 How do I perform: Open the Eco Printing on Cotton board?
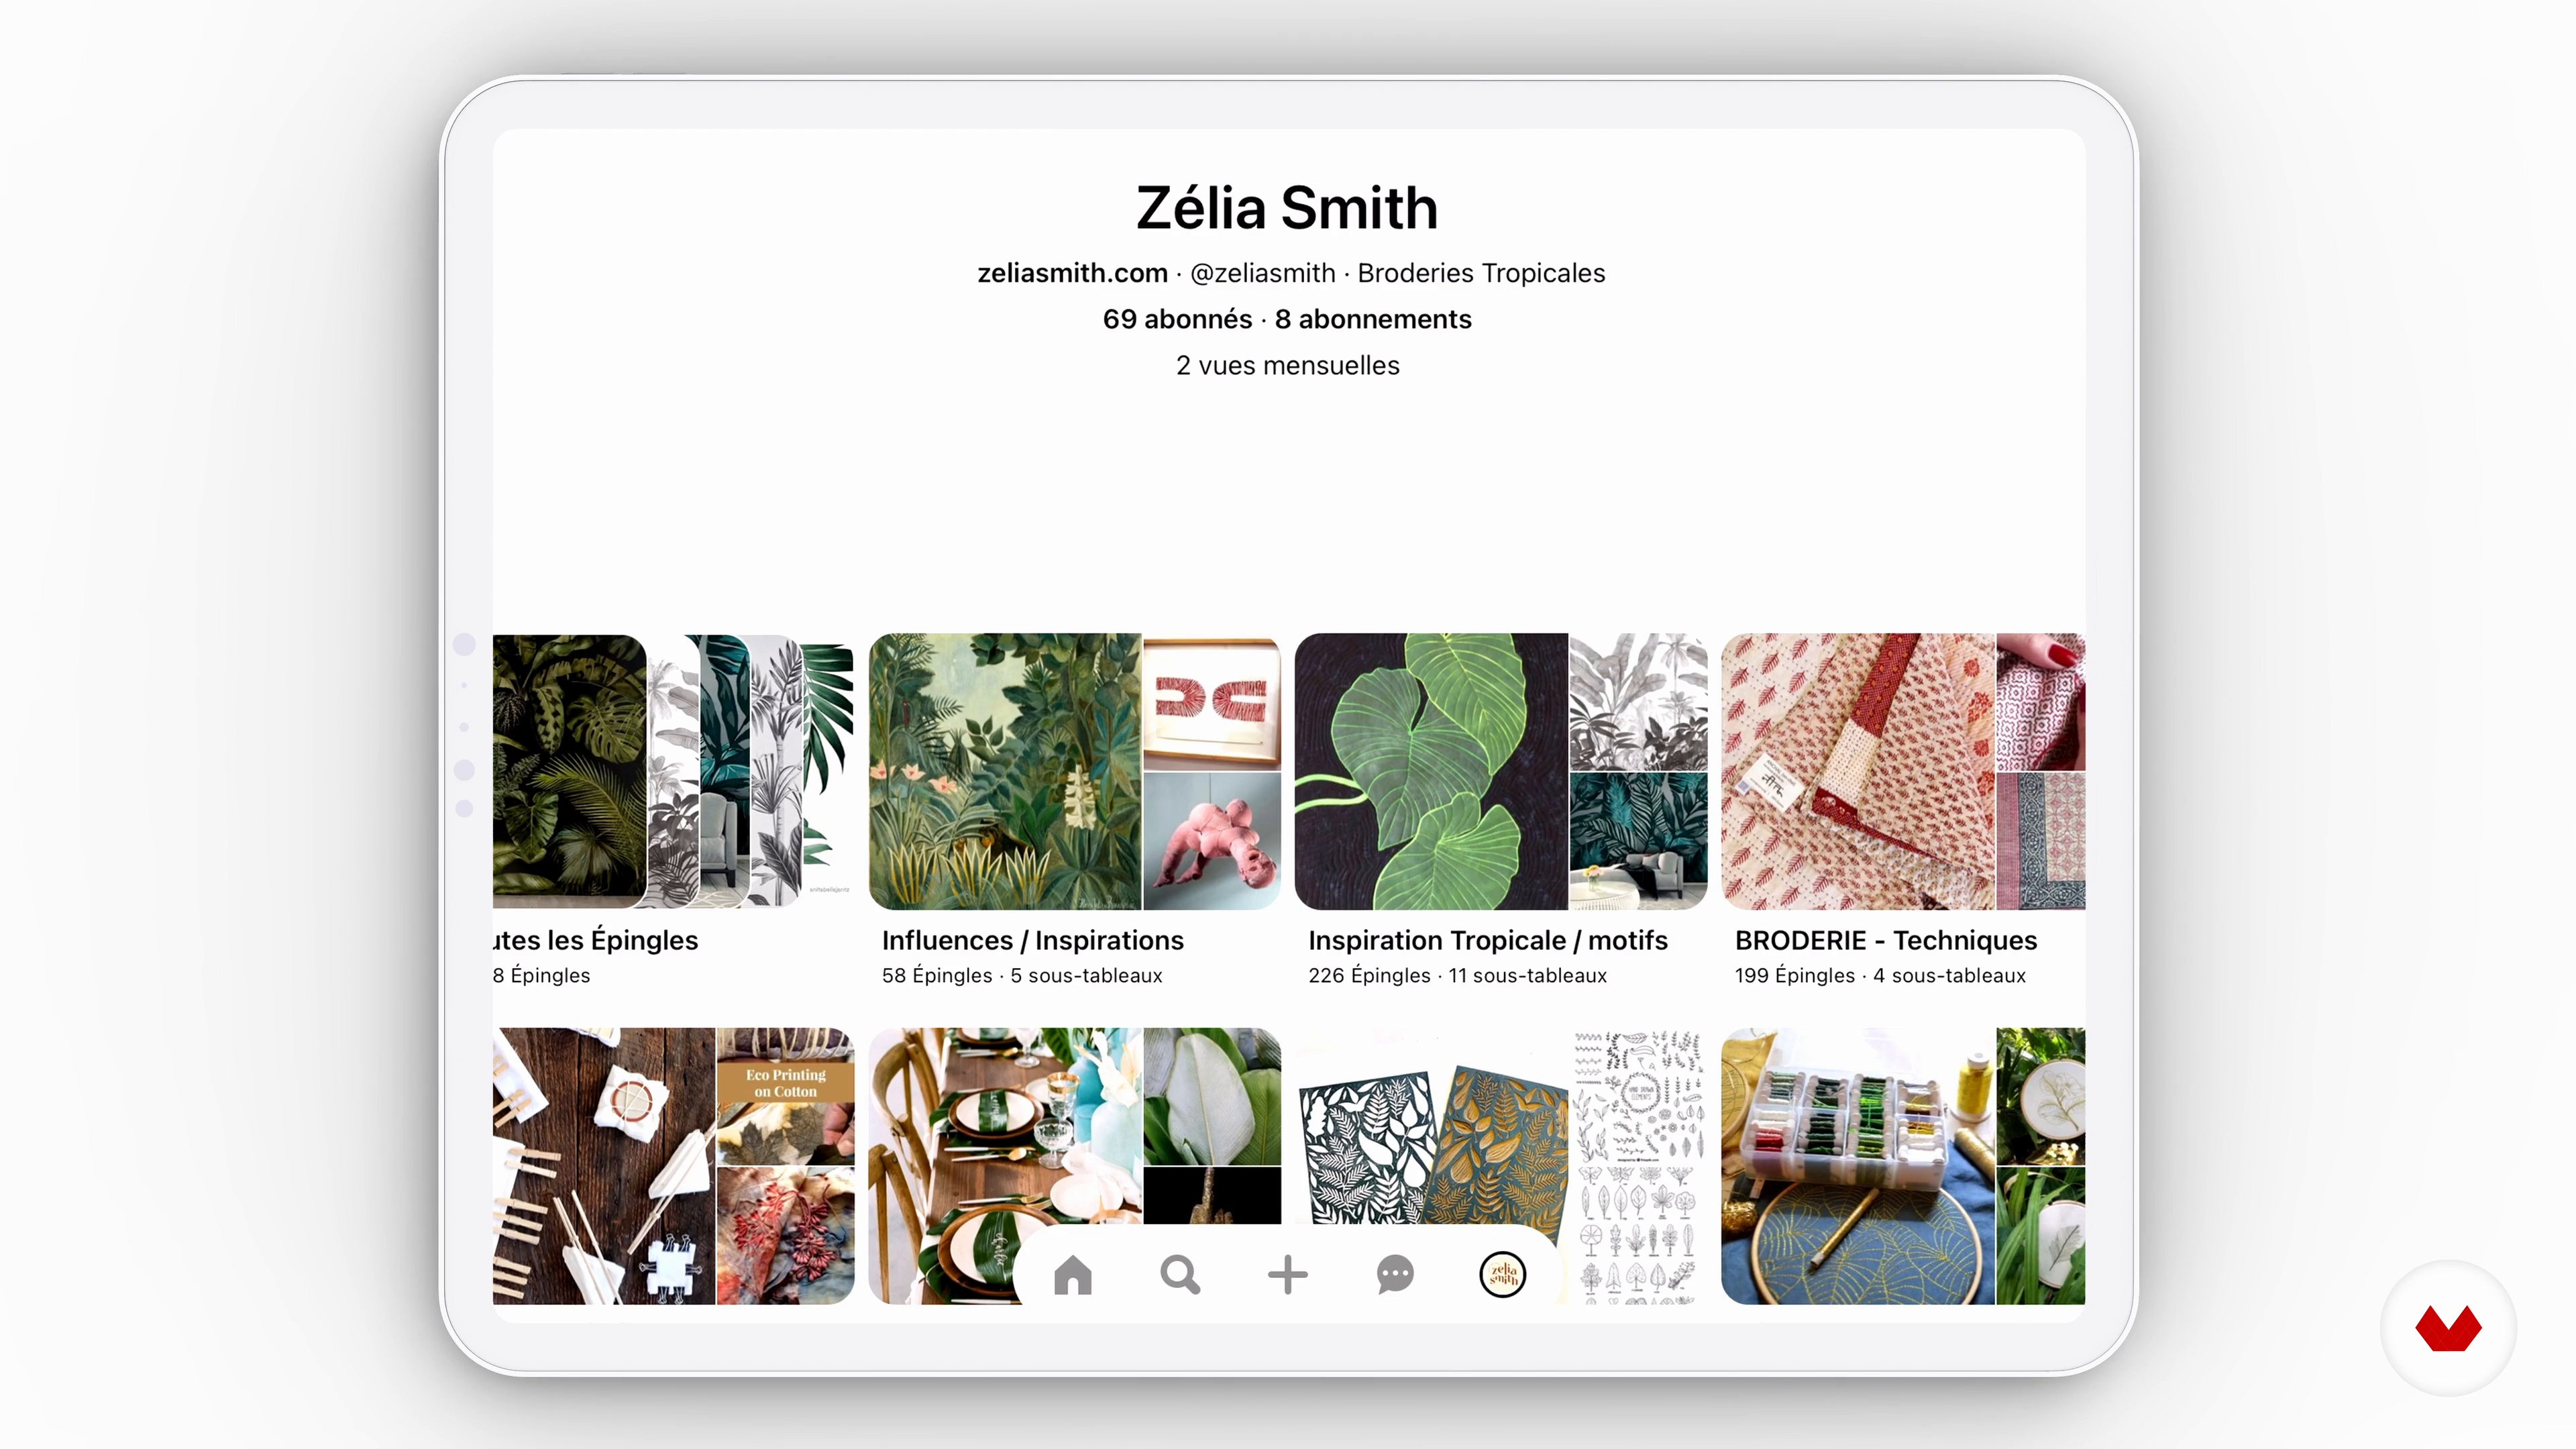click(673, 1165)
